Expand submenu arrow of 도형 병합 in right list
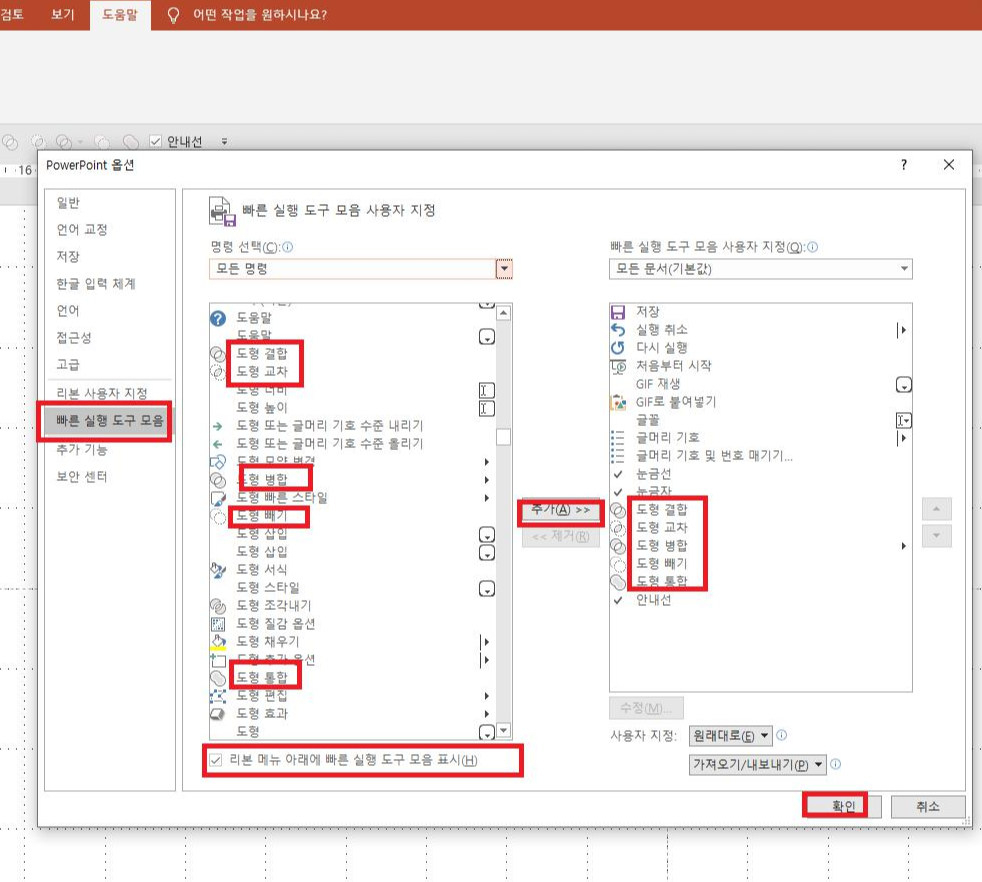The height and width of the screenshot is (882, 982). pos(903,546)
